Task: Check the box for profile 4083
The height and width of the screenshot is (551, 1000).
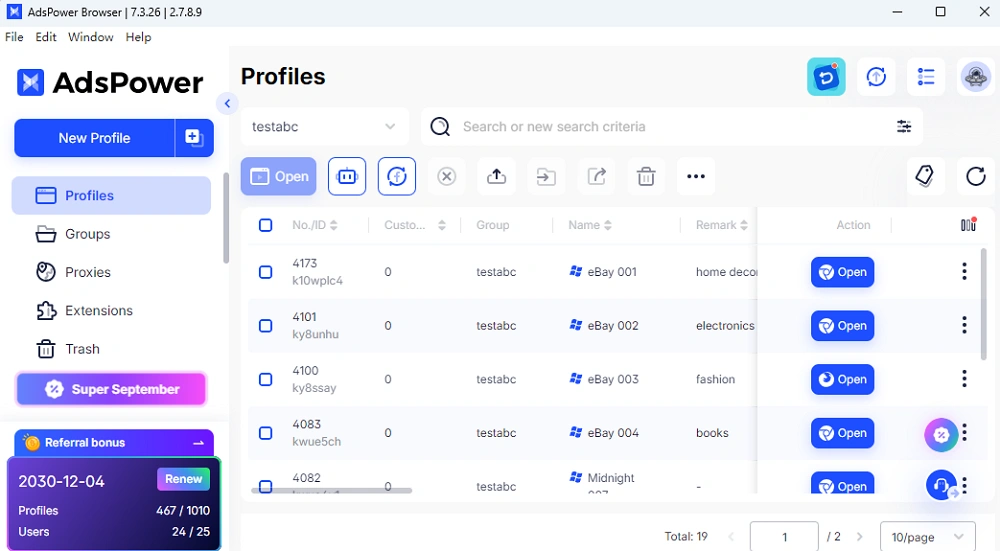Action: point(265,432)
